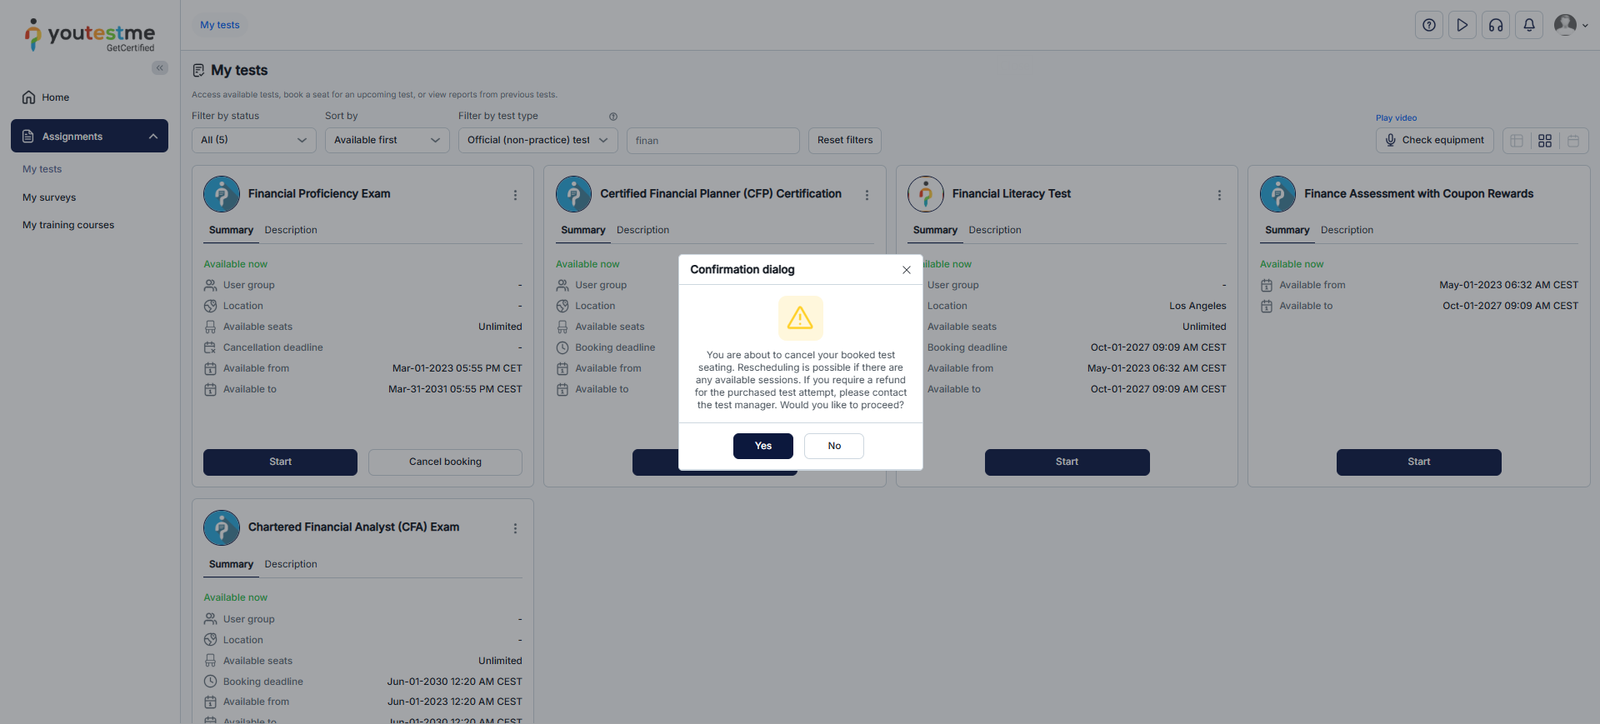
Task: Collapse the sidebar with double-chevron icon
Action: [x=160, y=68]
